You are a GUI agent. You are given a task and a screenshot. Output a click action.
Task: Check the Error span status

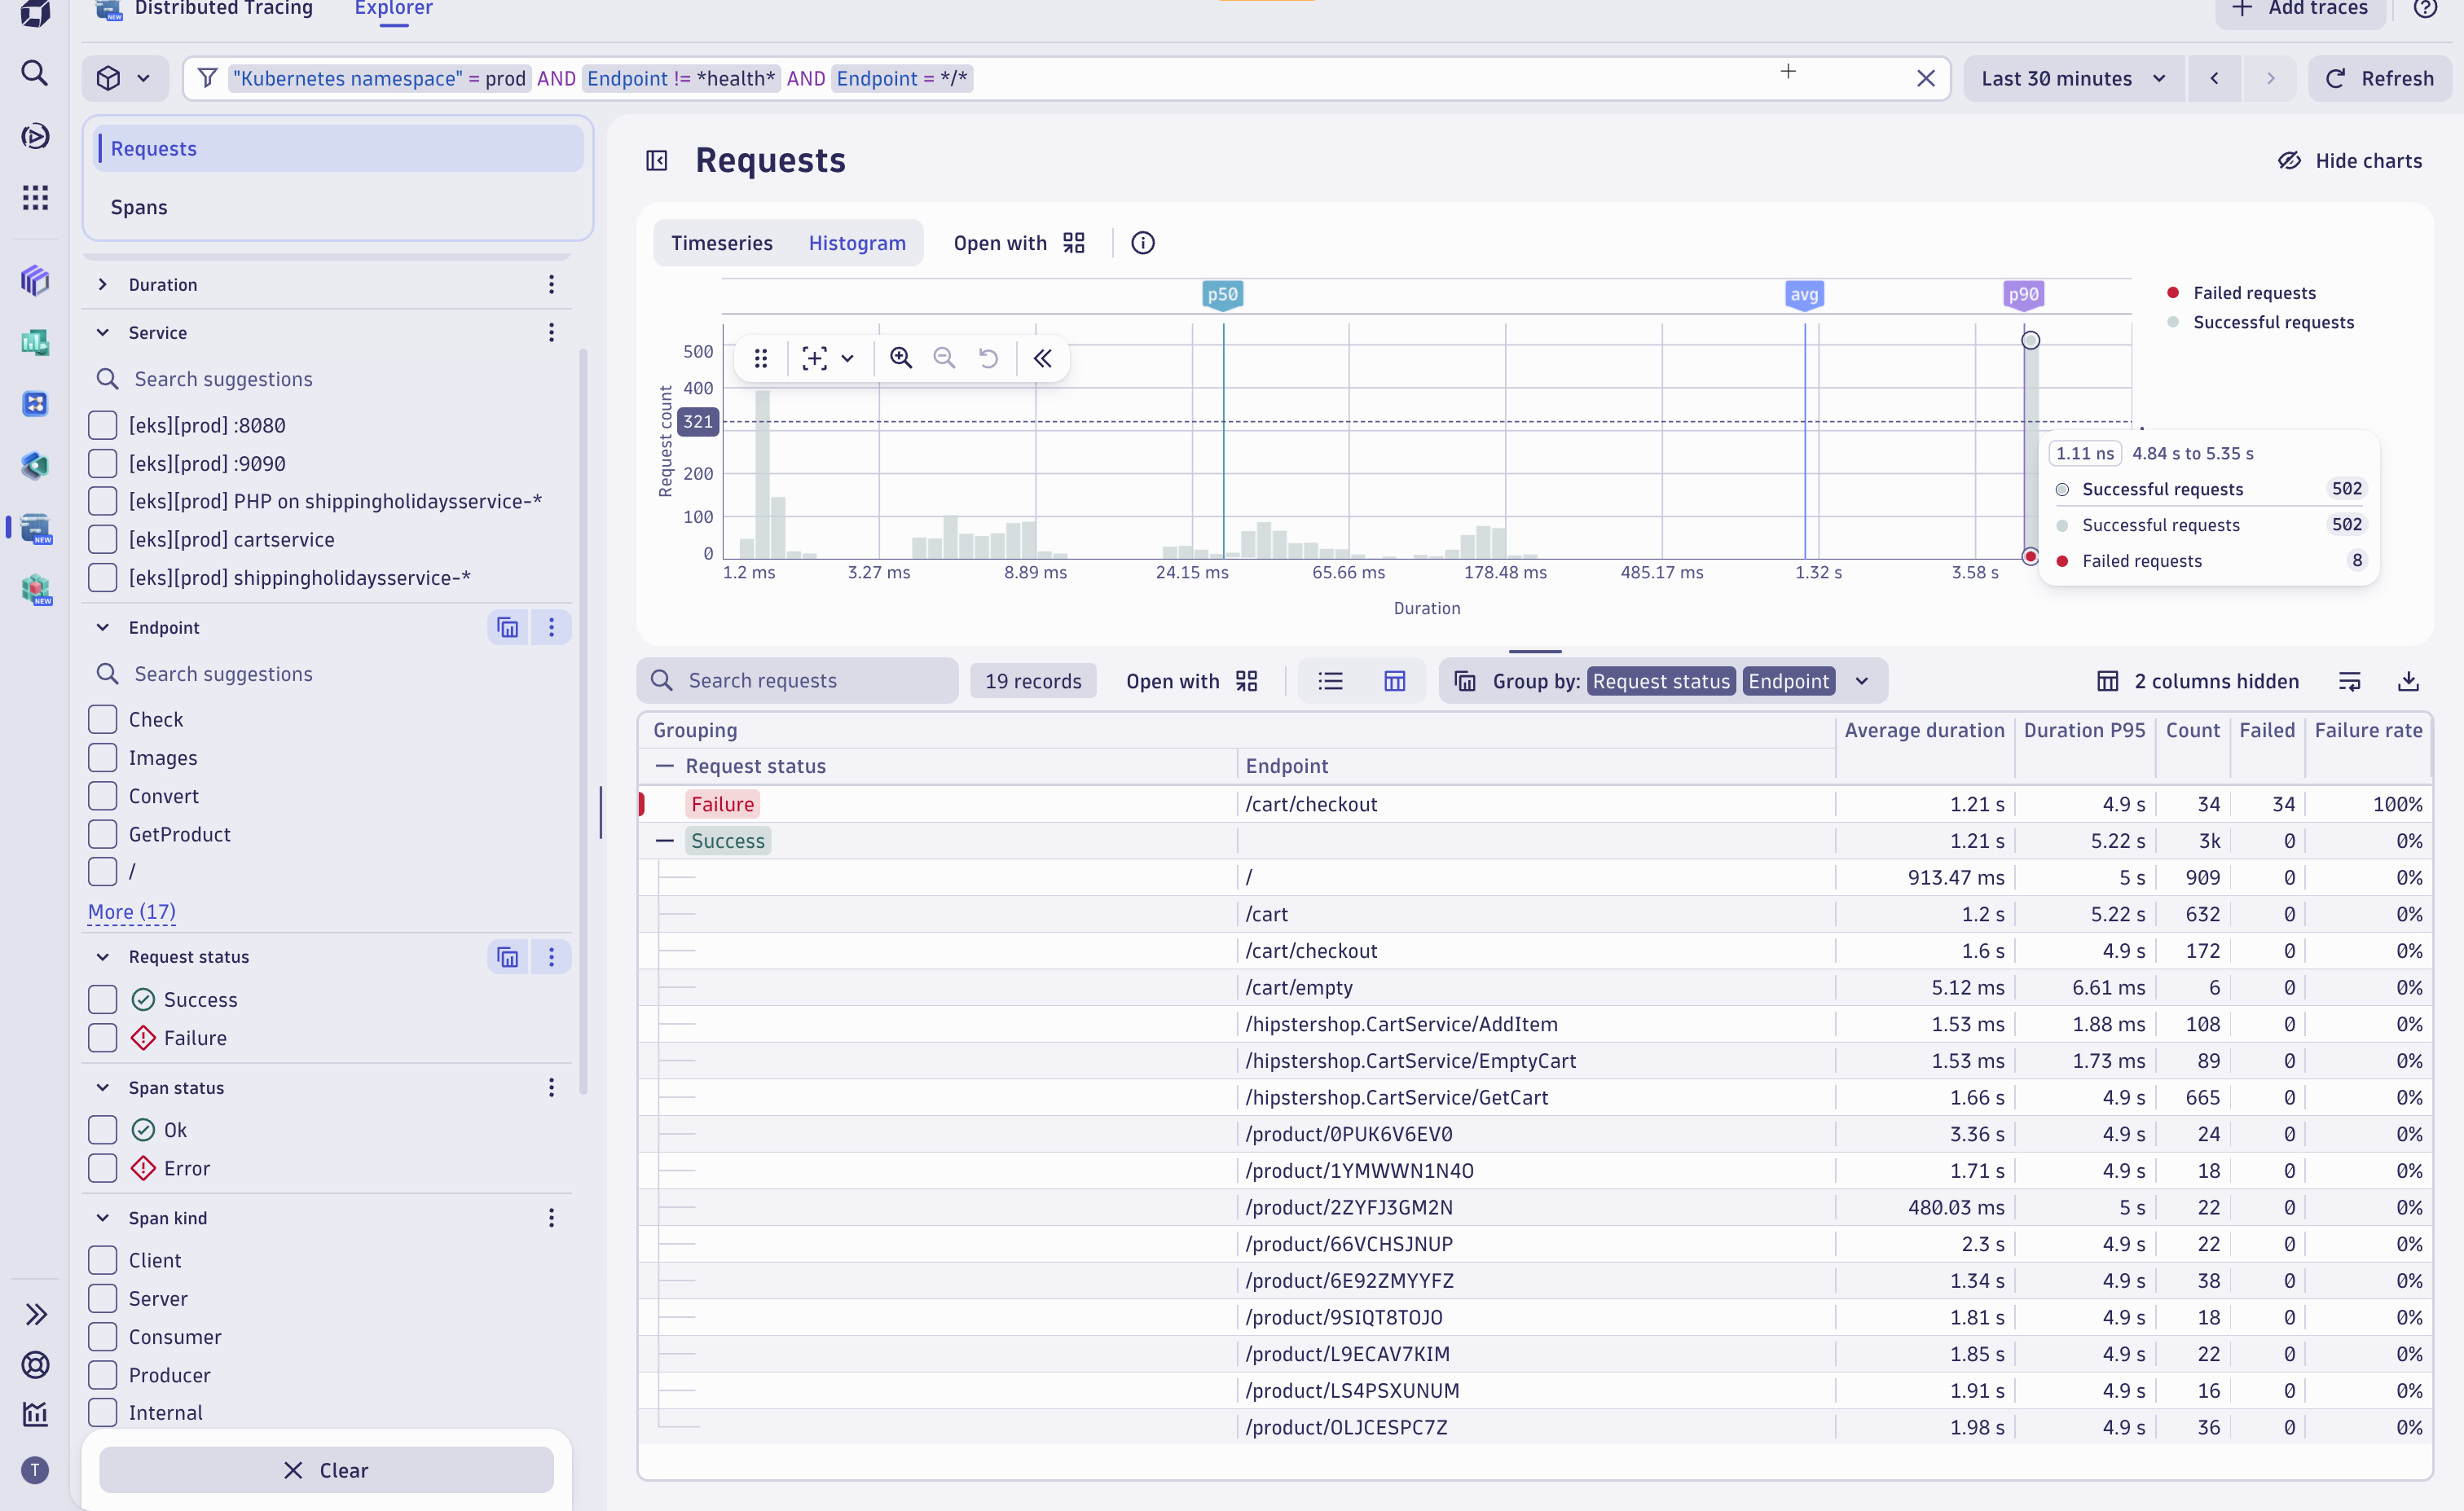click(102, 1168)
